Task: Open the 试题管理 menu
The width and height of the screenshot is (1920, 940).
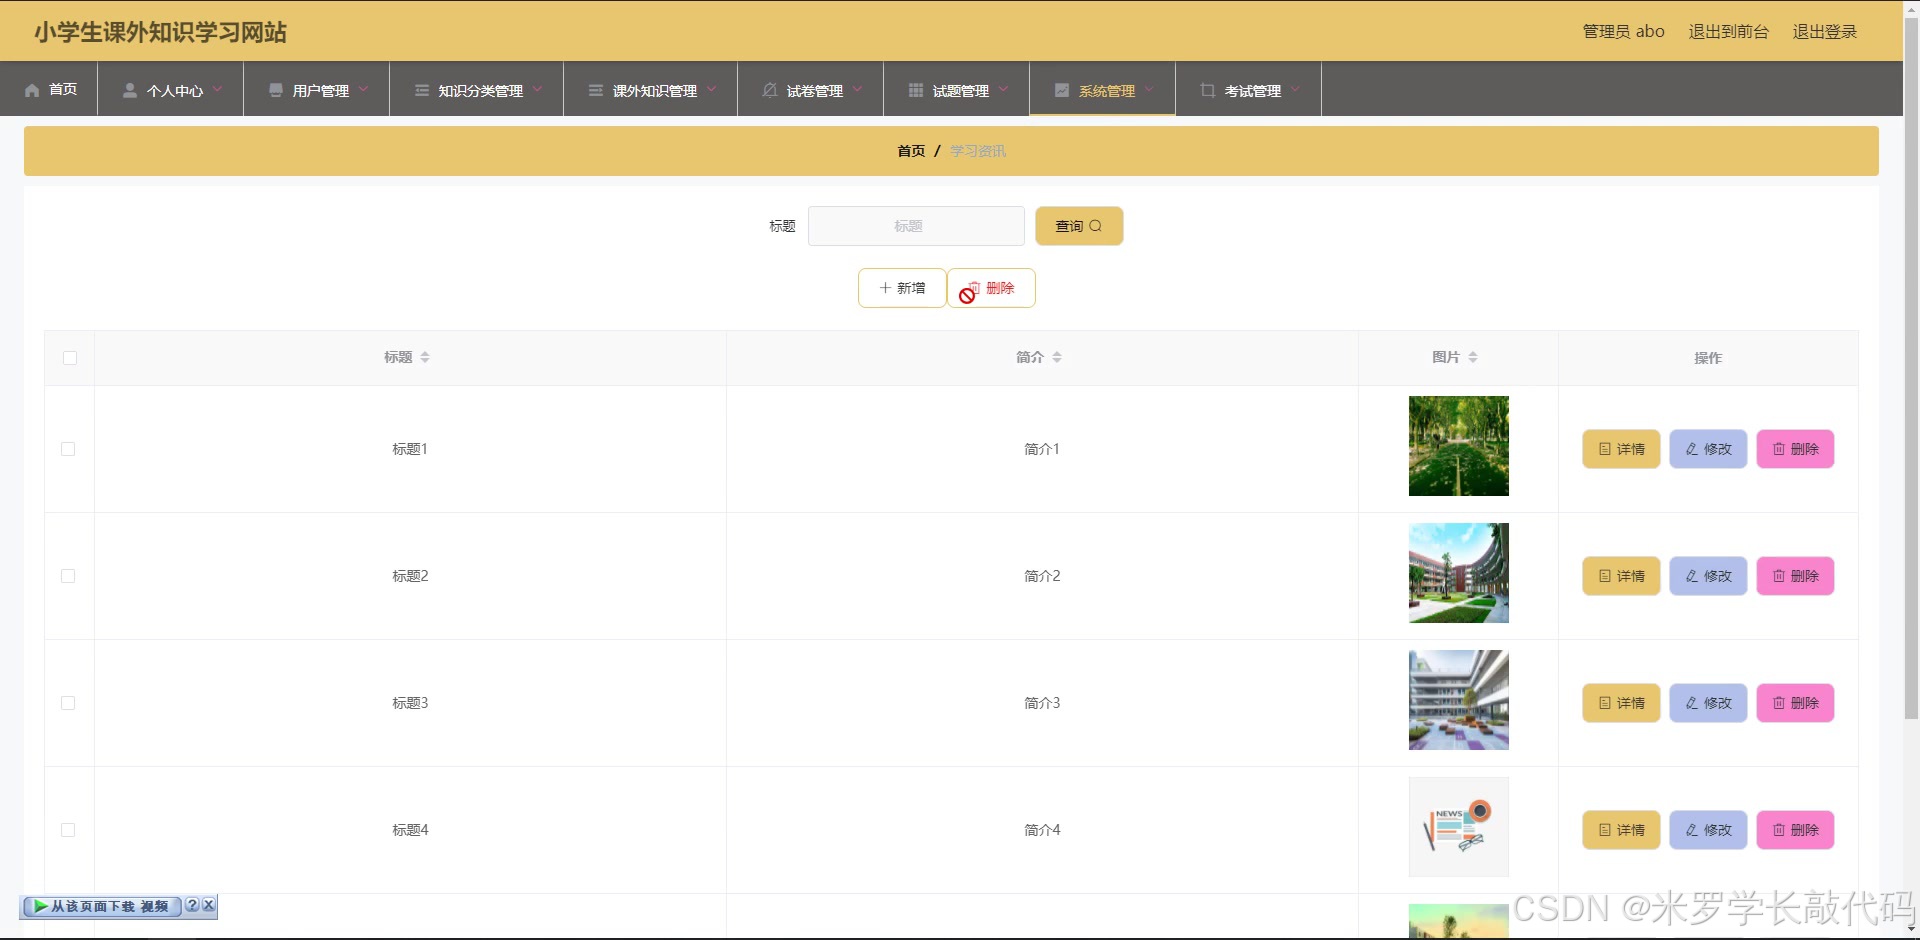Action: point(957,89)
